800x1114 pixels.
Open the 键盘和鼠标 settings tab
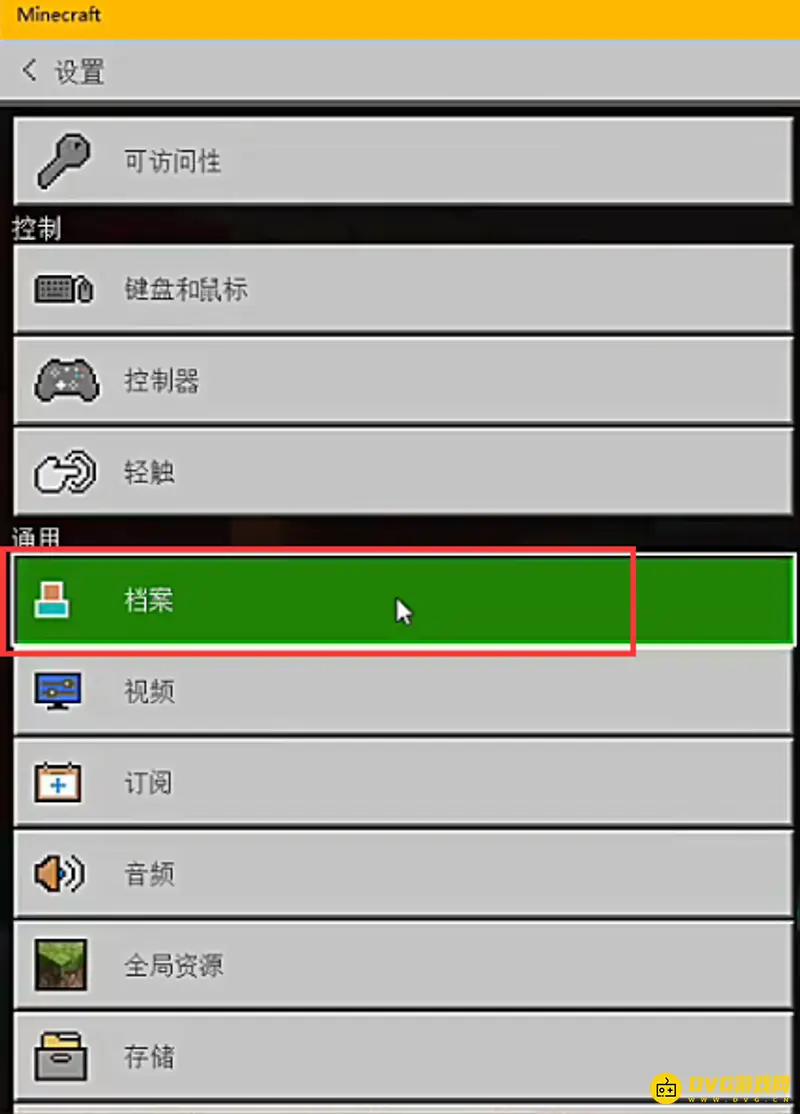tap(403, 289)
